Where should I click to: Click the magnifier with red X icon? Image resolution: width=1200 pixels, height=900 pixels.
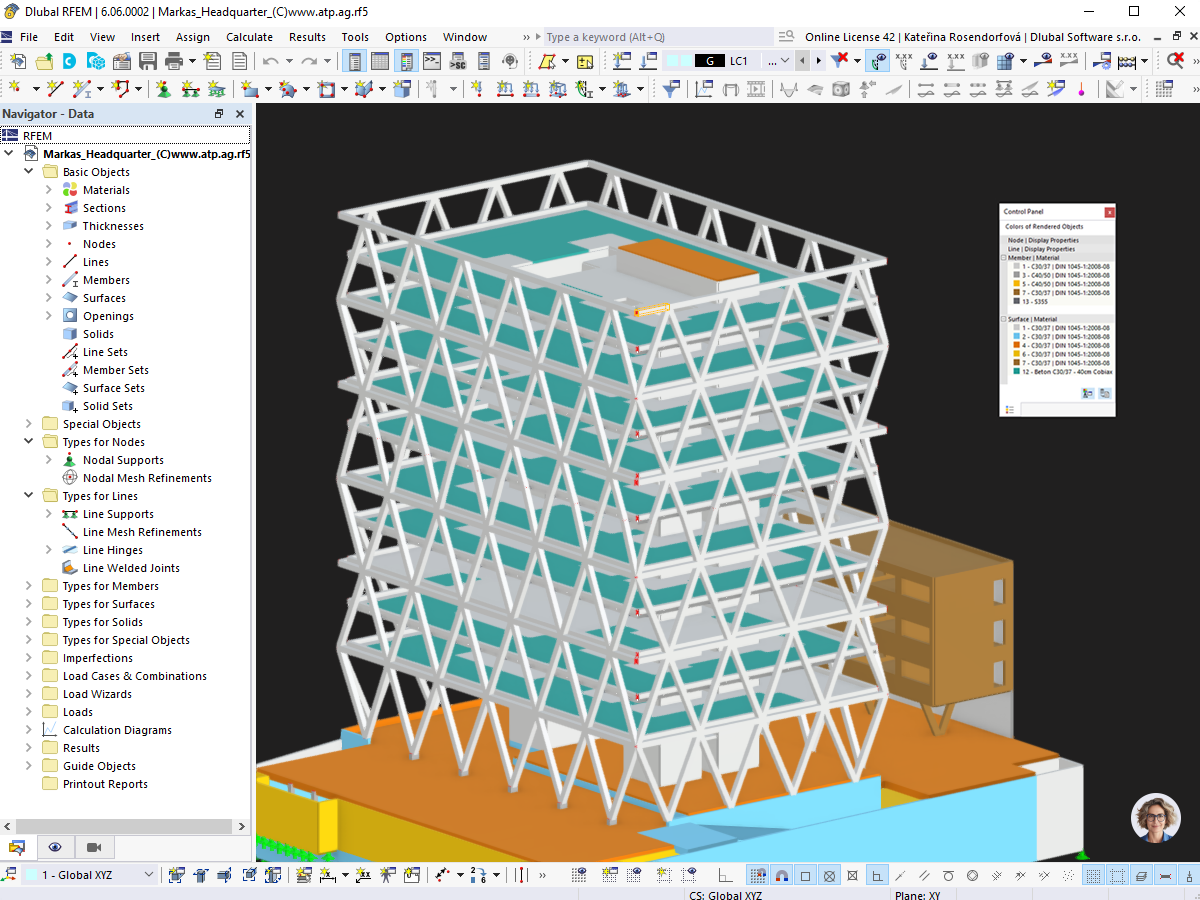(1176, 61)
